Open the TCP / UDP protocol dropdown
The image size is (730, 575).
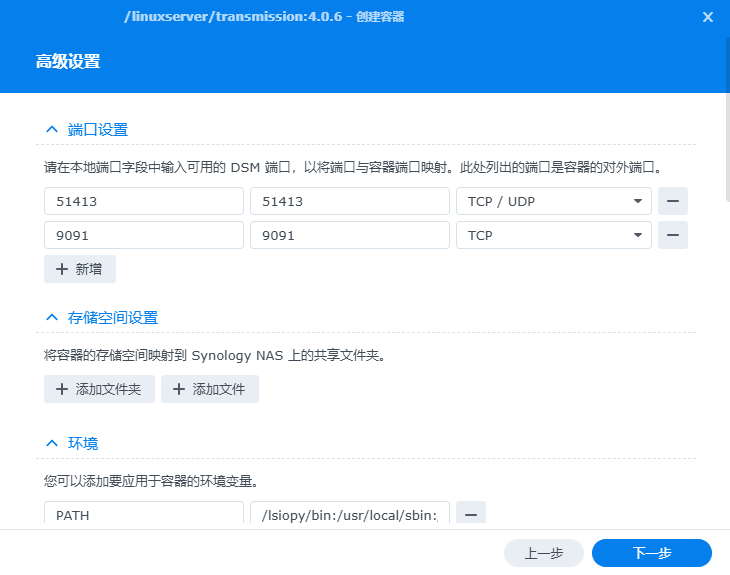click(x=553, y=201)
